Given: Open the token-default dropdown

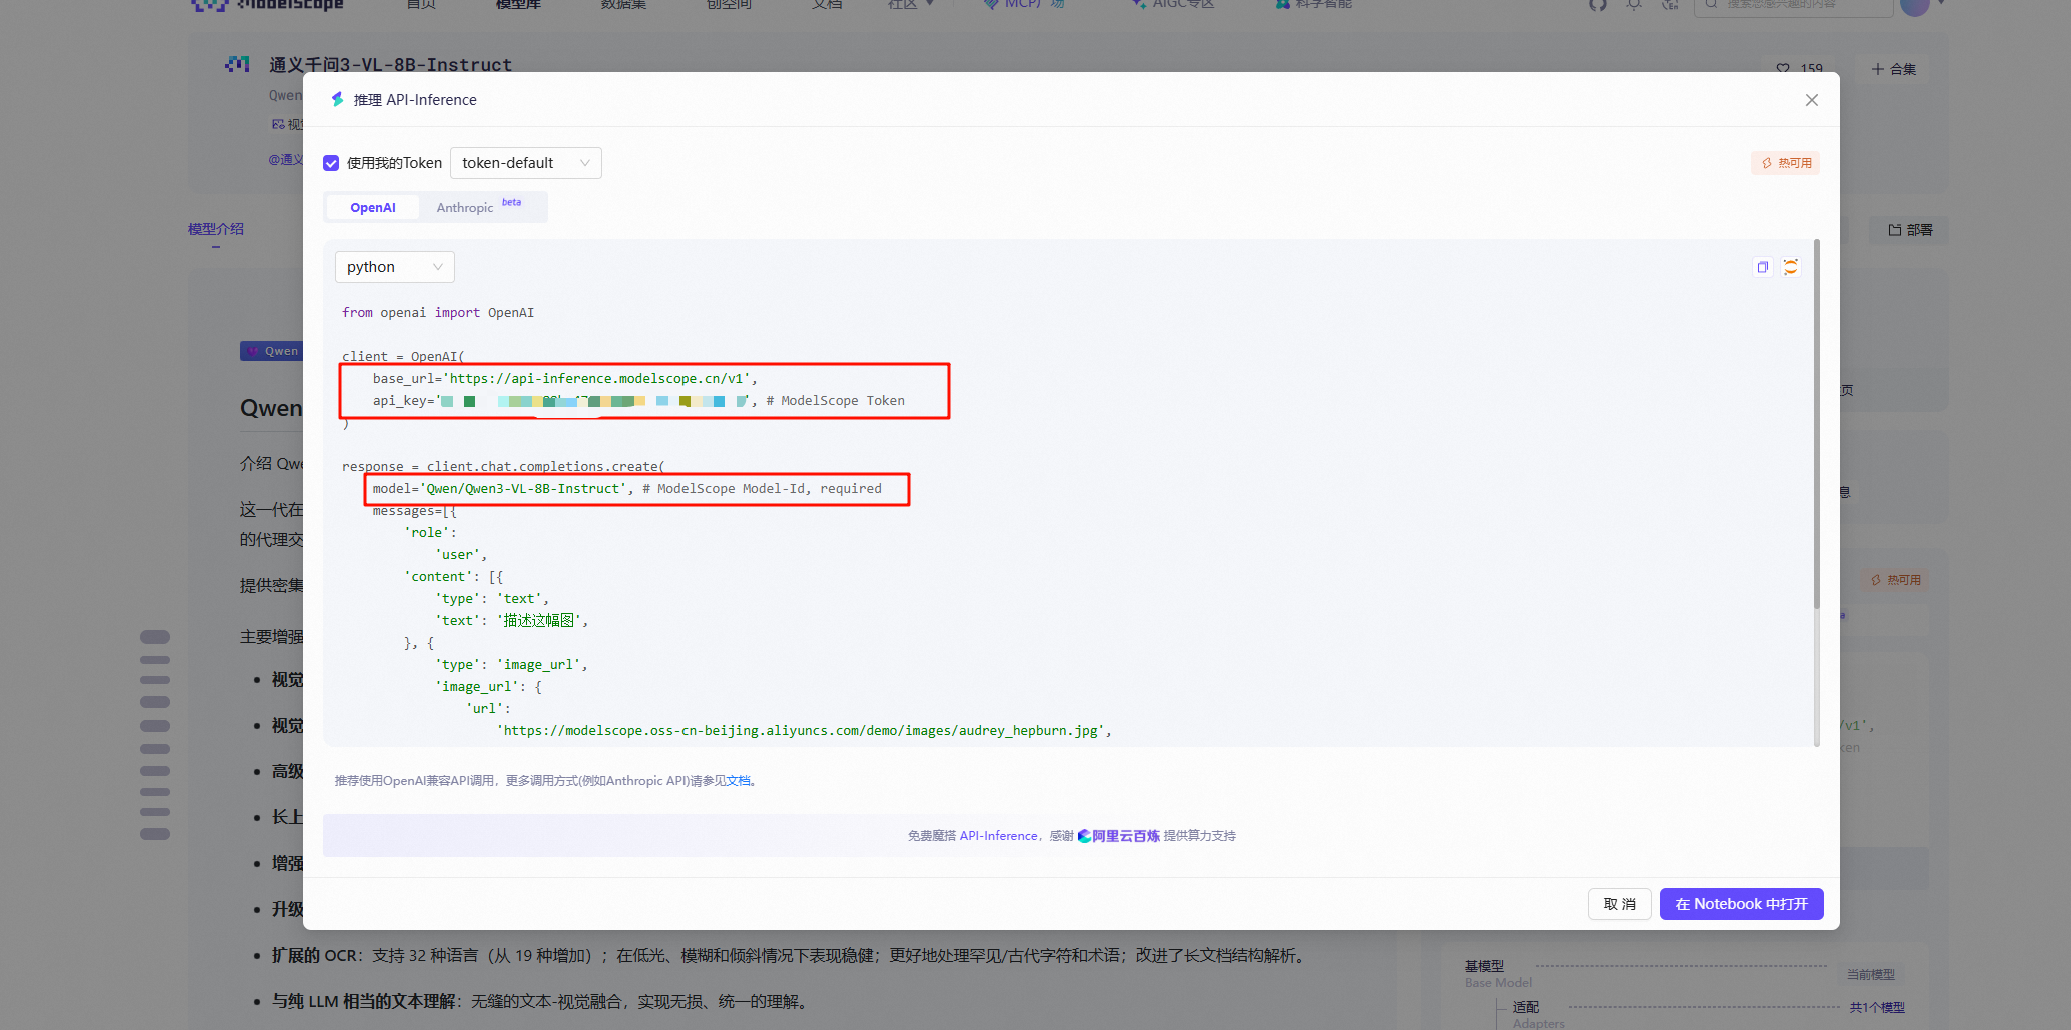Looking at the screenshot, I should [525, 163].
